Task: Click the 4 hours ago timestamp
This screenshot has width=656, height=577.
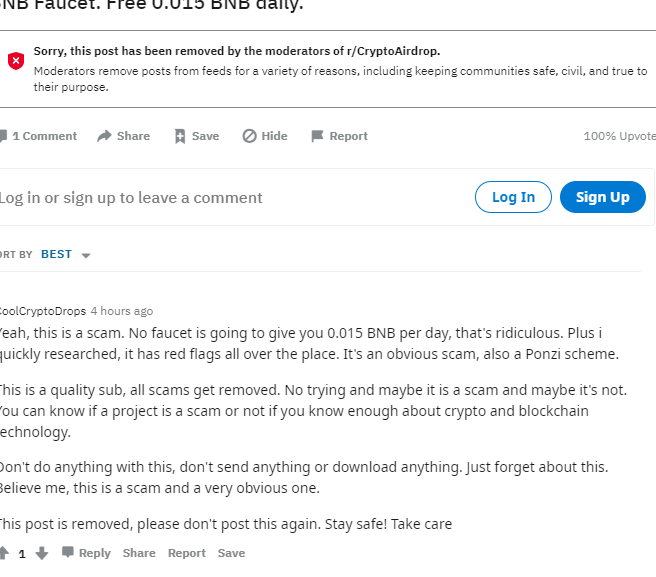Action: [x=122, y=311]
